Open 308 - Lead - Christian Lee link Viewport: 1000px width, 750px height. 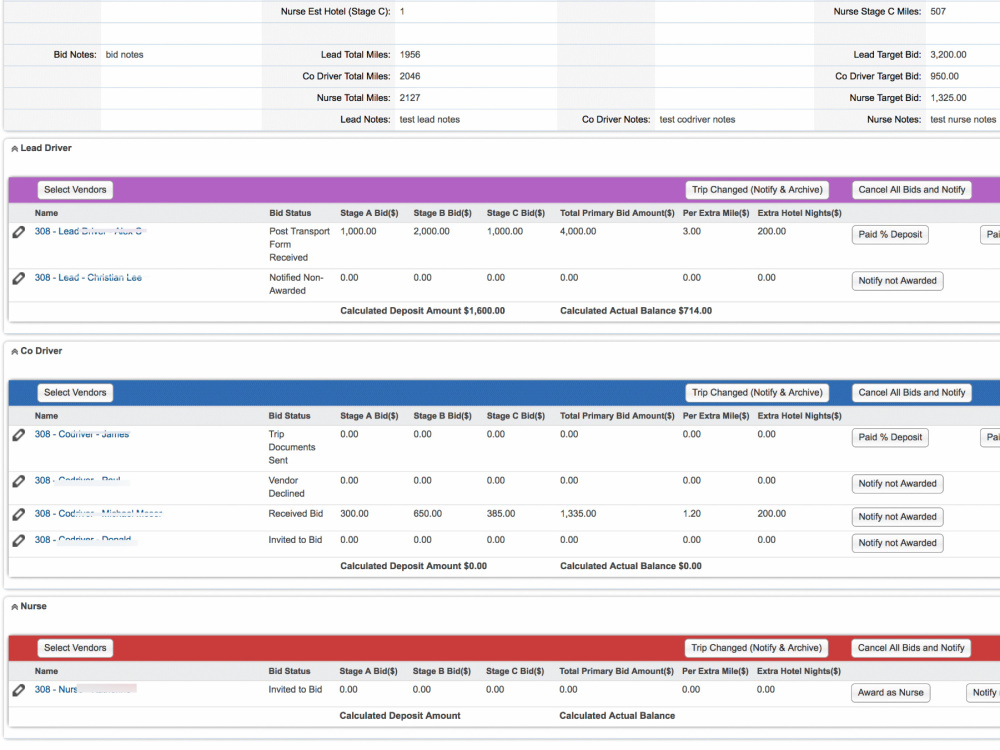[x=88, y=278]
